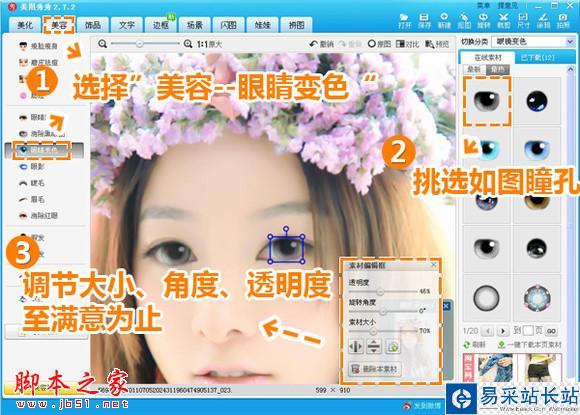
Task: Click the 预览 (preview) button
Action: (437, 44)
